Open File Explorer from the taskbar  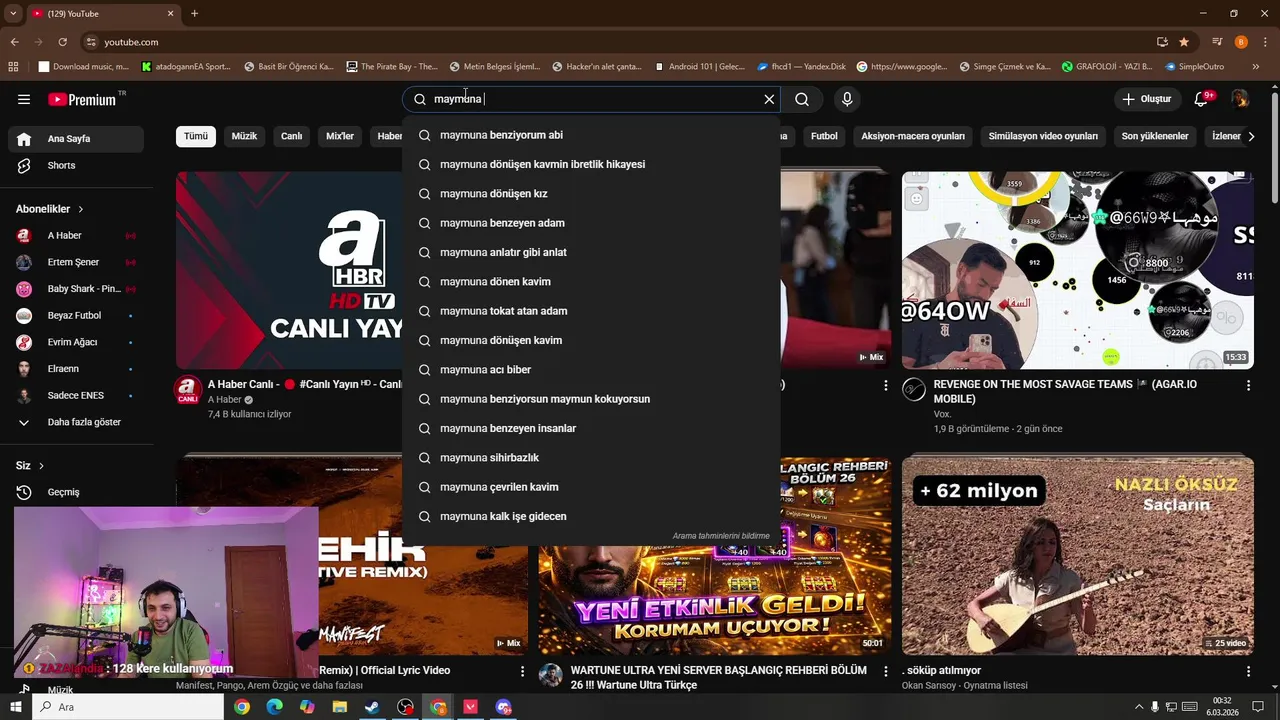coord(339,707)
